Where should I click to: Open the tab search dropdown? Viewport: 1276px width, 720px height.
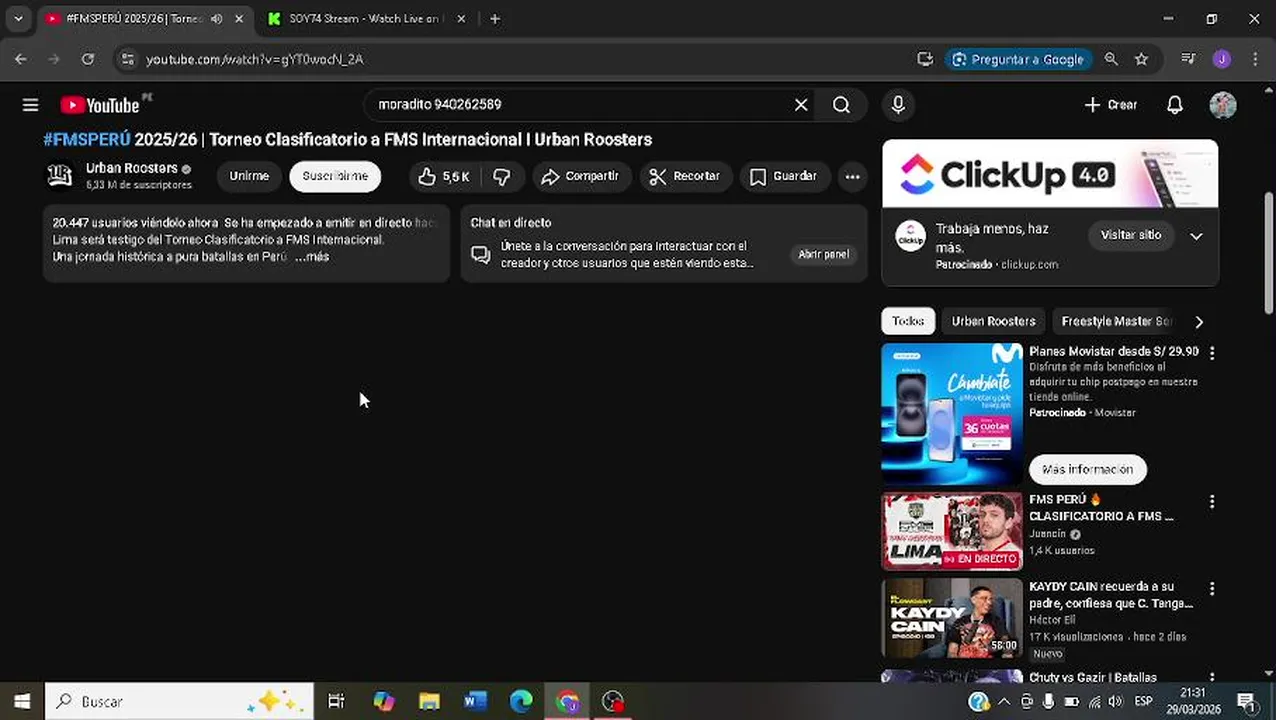tap(18, 19)
